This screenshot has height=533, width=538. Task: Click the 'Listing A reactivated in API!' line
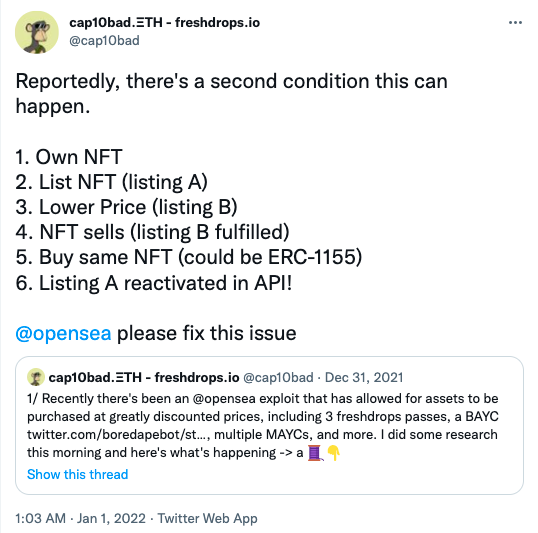pyautogui.click(x=154, y=283)
